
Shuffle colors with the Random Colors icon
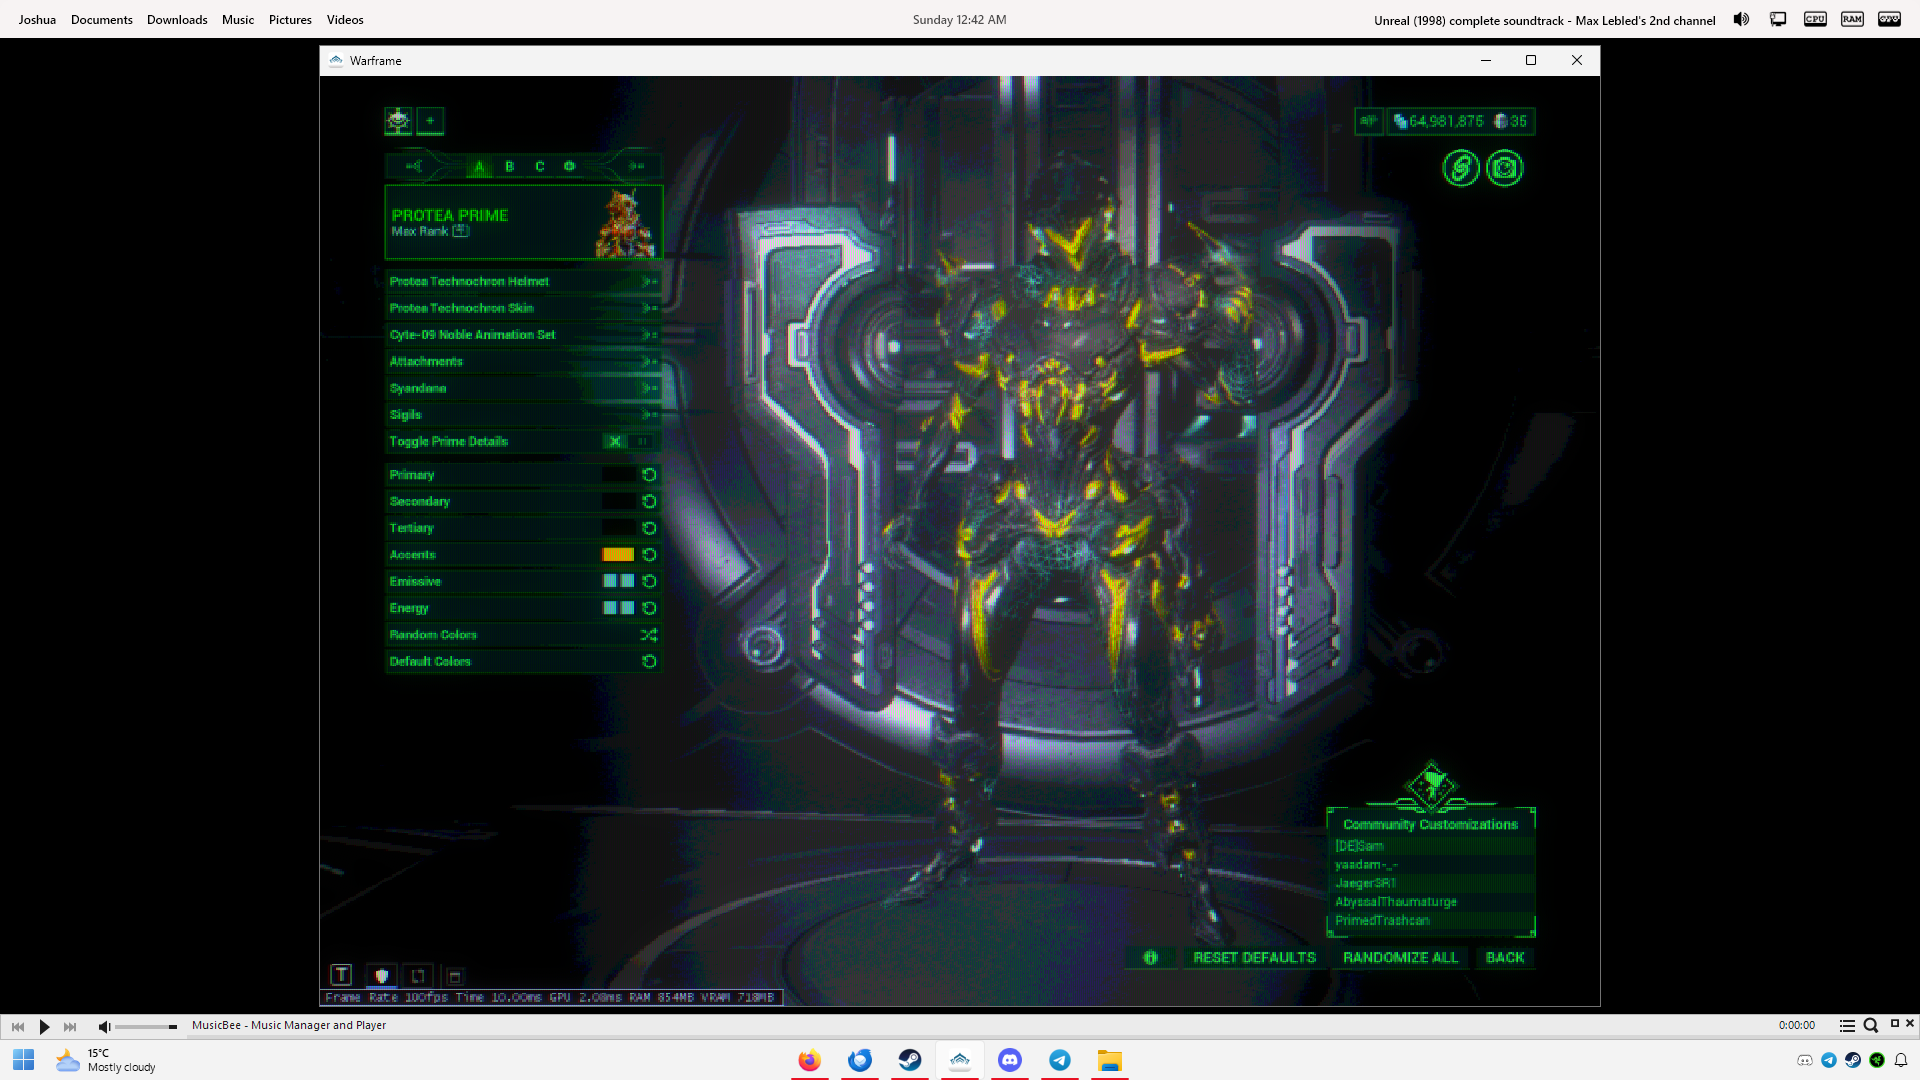[649, 635]
